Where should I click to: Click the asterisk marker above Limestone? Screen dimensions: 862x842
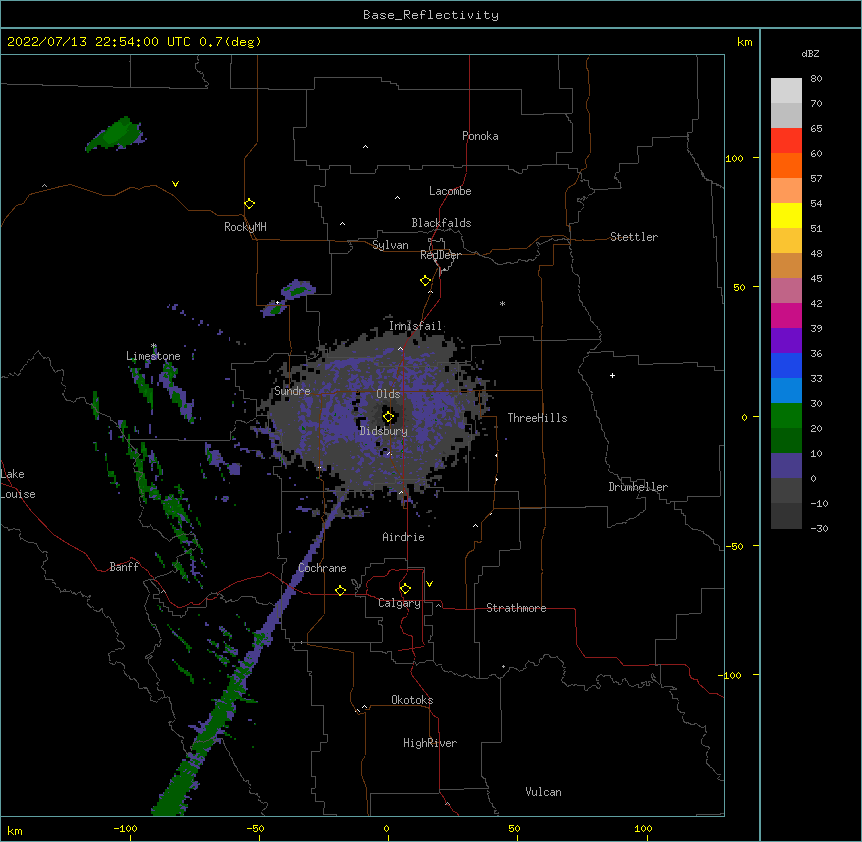[x=154, y=346]
